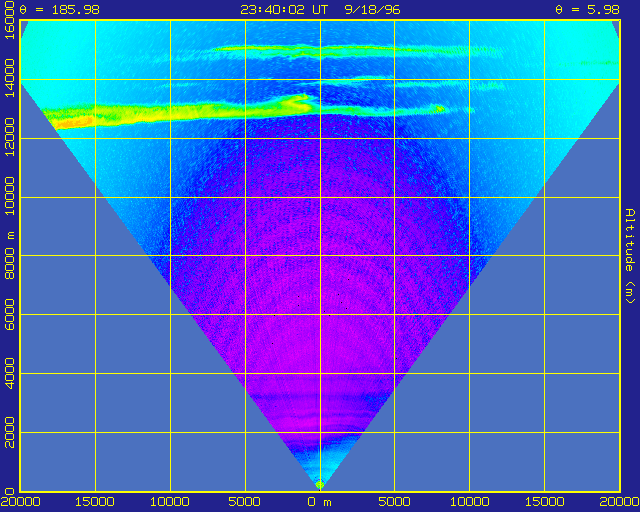
Task: Click the 15000 label left of 0 m
Action: (x=95, y=502)
